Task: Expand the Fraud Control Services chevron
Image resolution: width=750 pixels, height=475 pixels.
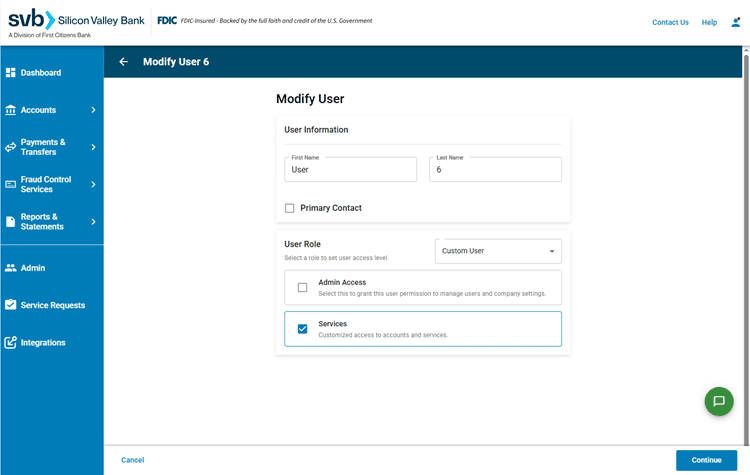Action: tap(93, 184)
